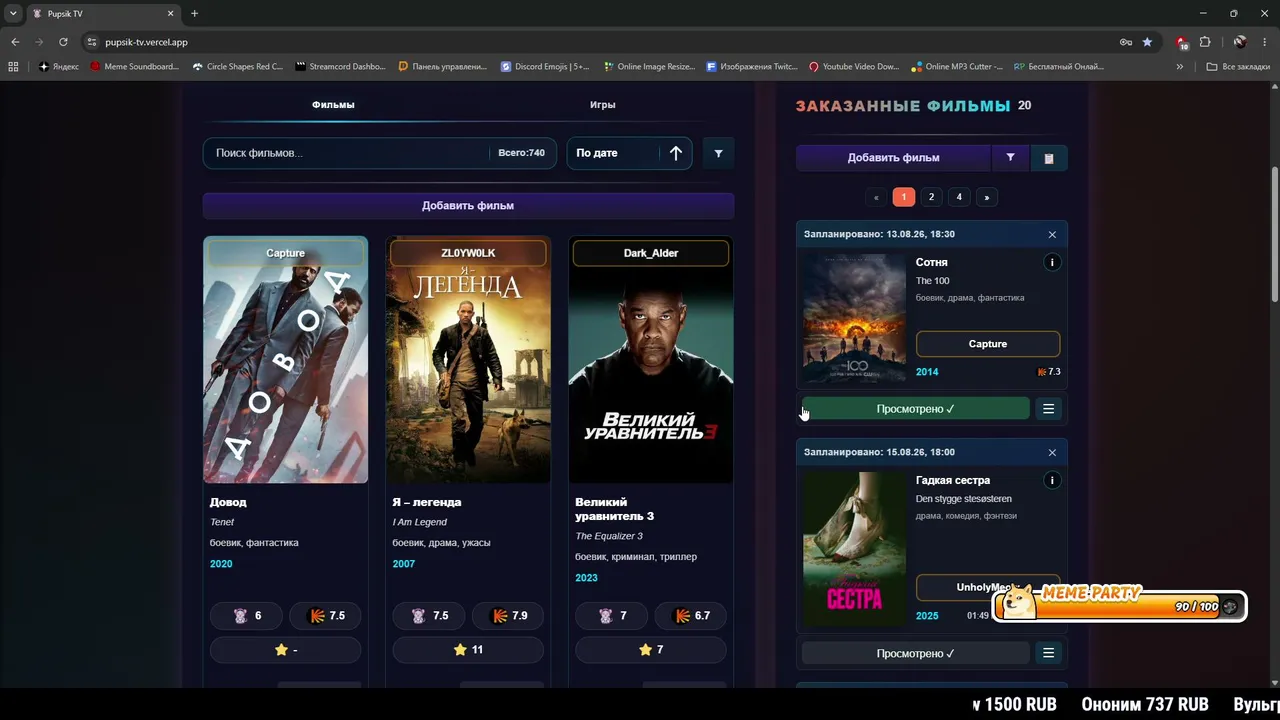
Task: Expand the hidden bookmarks overflow chevron
Action: 1180,67
